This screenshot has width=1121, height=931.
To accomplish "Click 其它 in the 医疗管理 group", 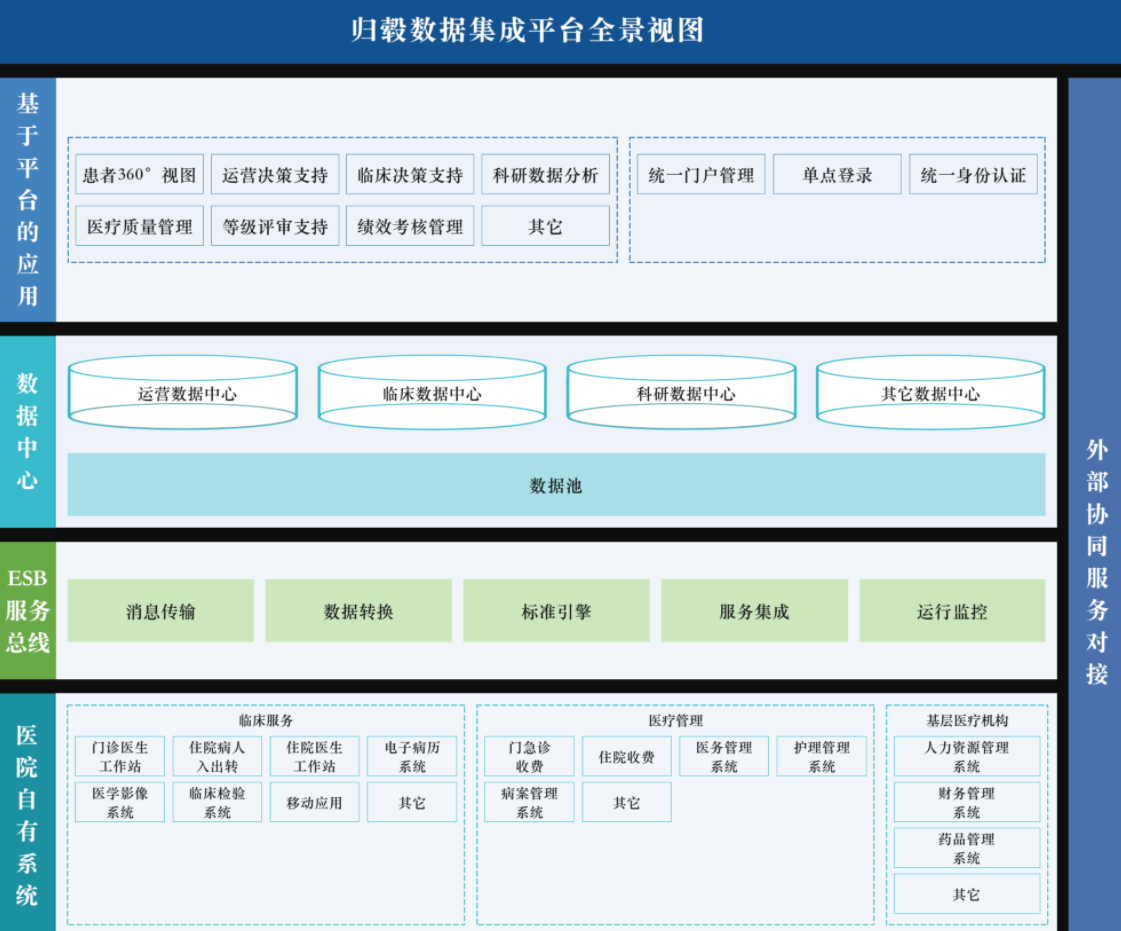I will click(x=626, y=802).
